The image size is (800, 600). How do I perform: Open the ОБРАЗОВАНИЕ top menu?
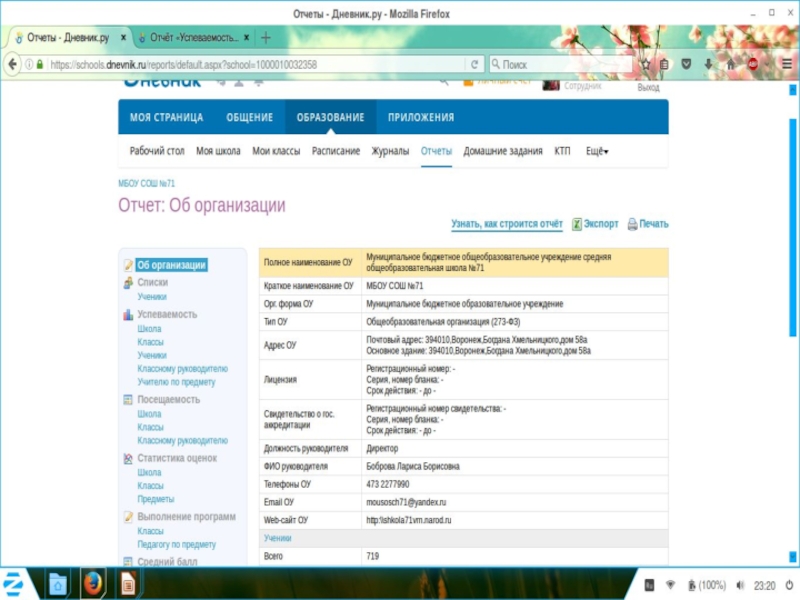[330, 117]
